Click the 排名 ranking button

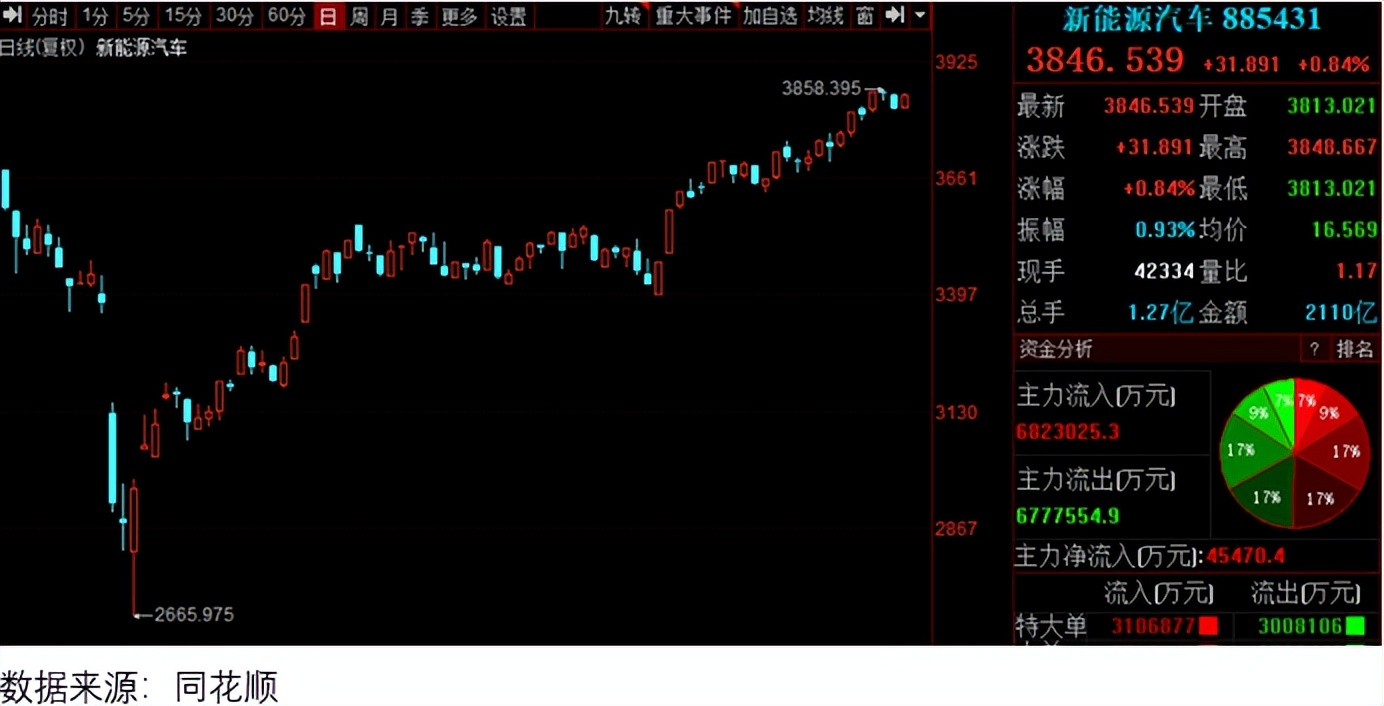(x=1355, y=349)
